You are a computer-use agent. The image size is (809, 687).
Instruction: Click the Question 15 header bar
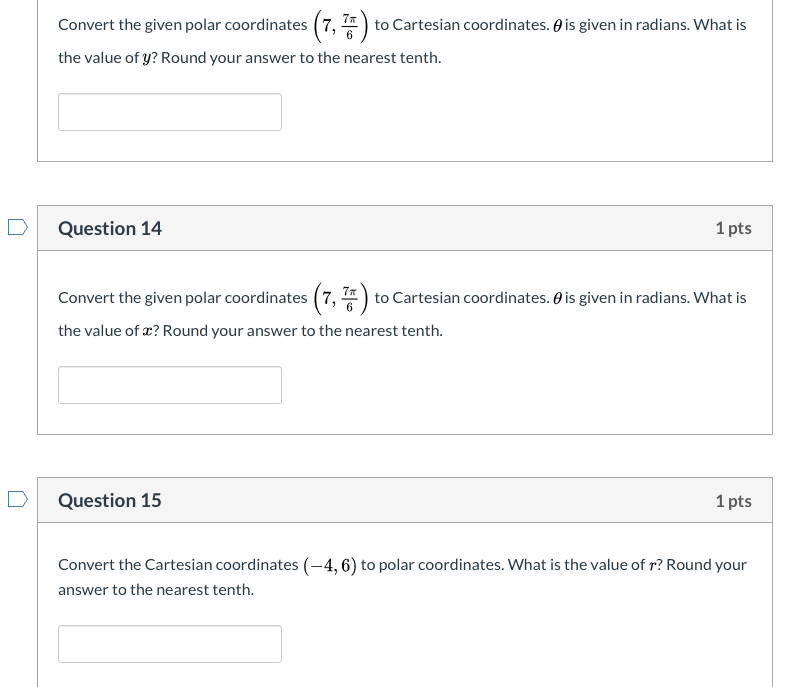click(404, 500)
